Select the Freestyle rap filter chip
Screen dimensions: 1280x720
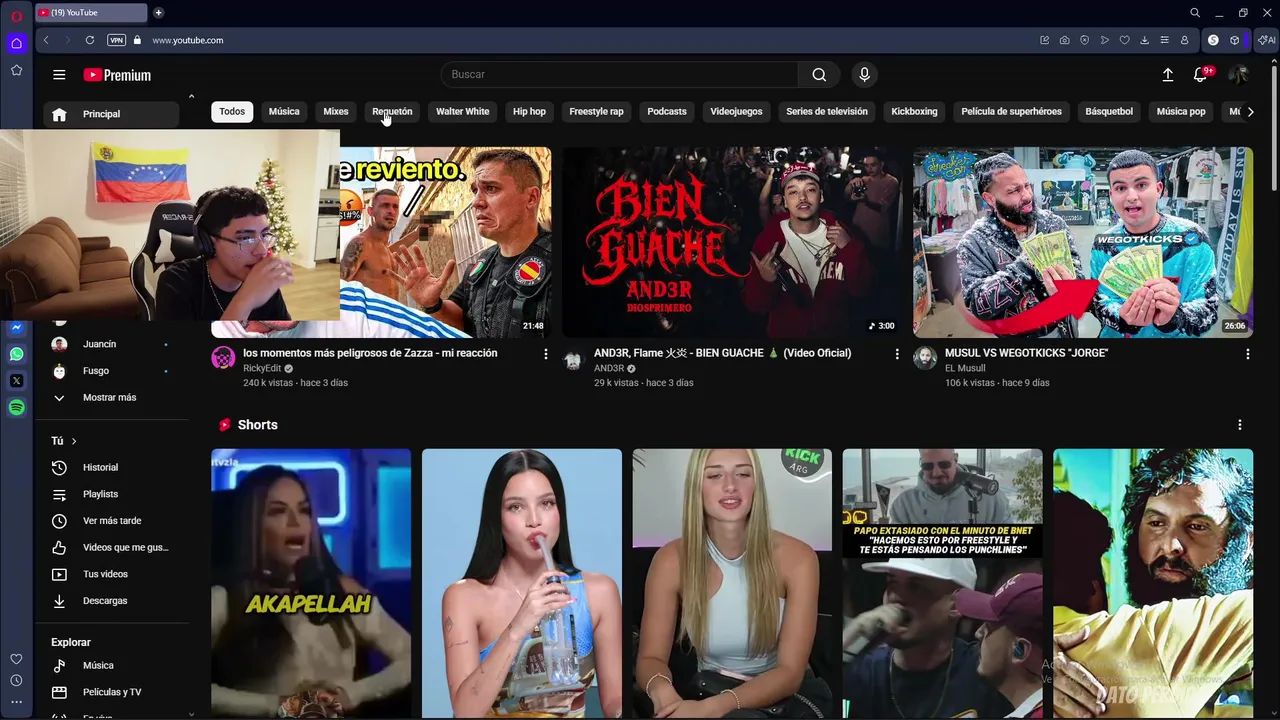(596, 112)
